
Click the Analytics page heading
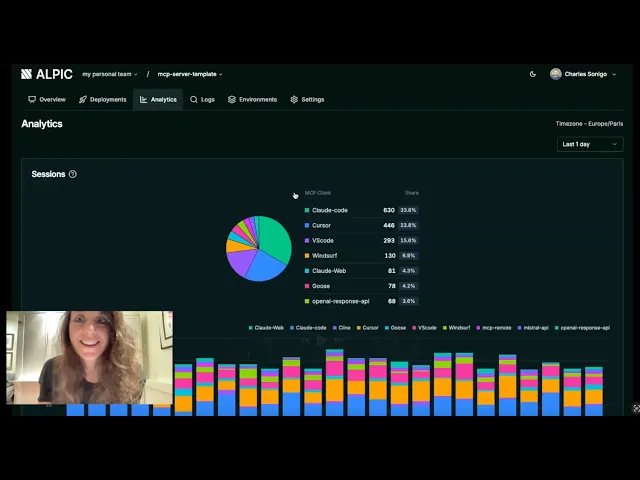[x=42, y=124]
